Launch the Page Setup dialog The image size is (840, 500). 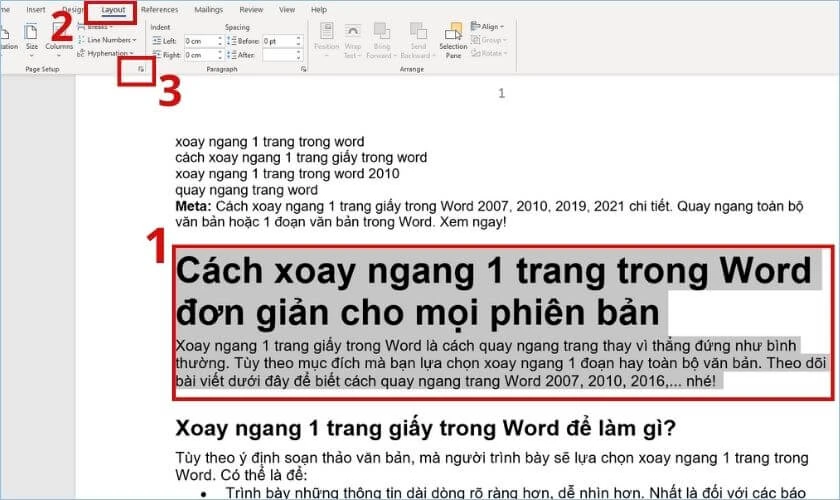(141, 69)
